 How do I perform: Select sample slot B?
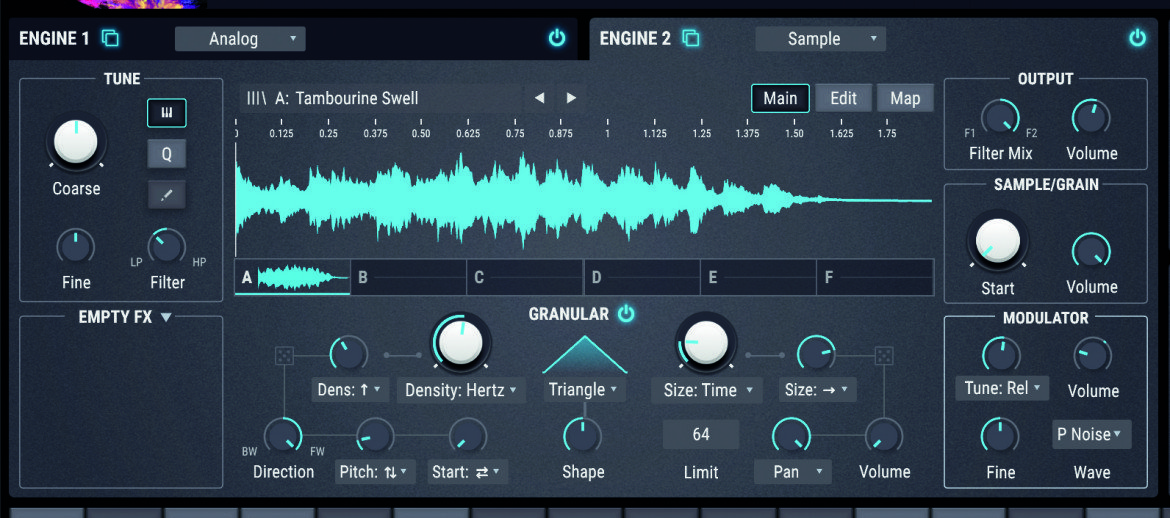[409, 278]
